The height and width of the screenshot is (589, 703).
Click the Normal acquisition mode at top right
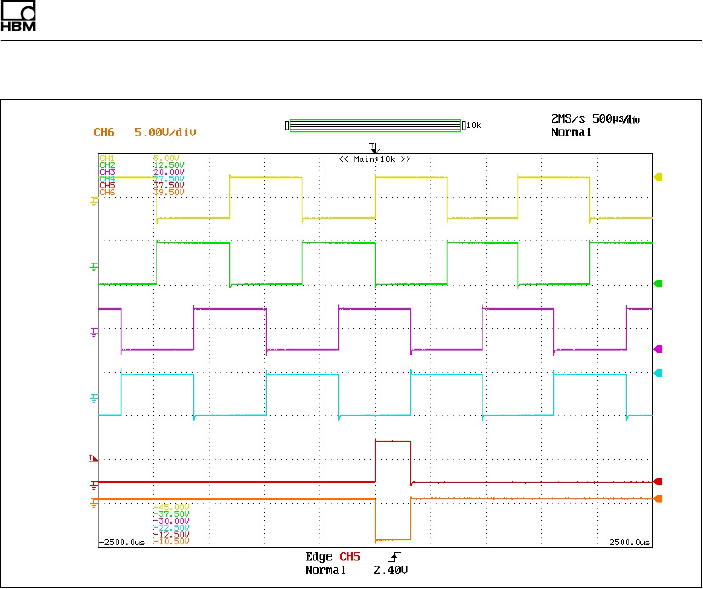[571, 132]
